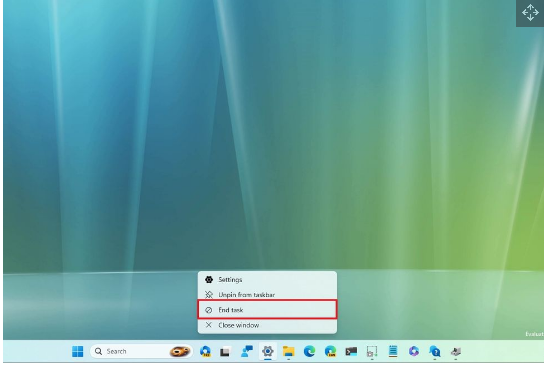The image size is (550, 367).
Task: Click the taskbar Search box
Action: 141,351
